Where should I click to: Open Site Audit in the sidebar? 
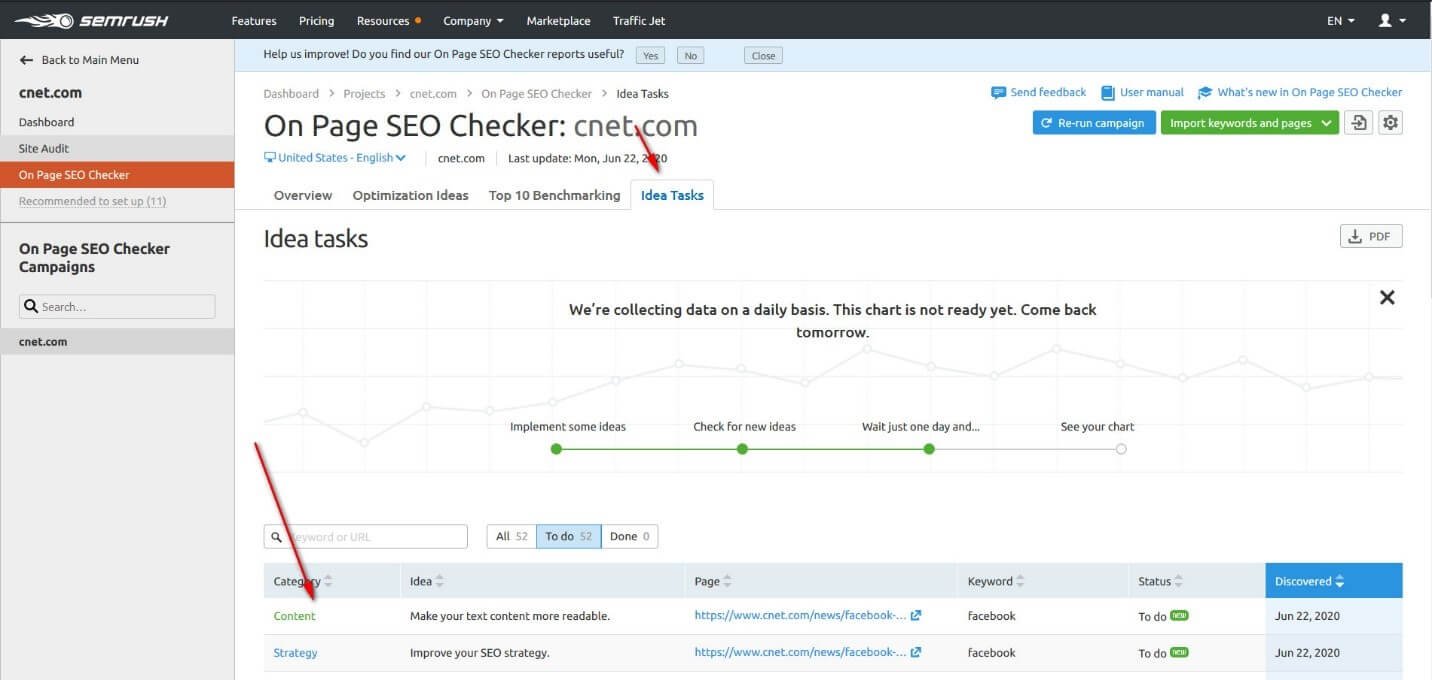117,148
